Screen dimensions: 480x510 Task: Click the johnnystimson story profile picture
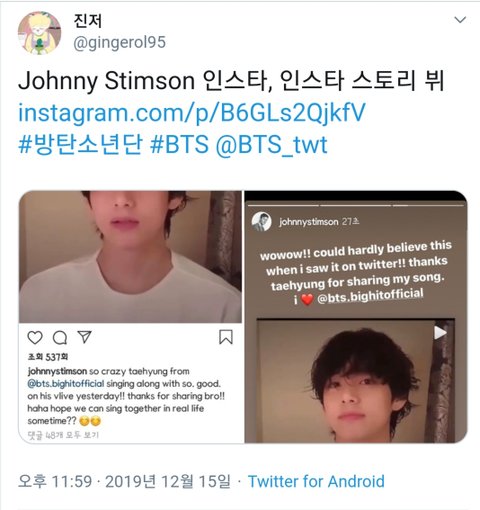[261, 222]
